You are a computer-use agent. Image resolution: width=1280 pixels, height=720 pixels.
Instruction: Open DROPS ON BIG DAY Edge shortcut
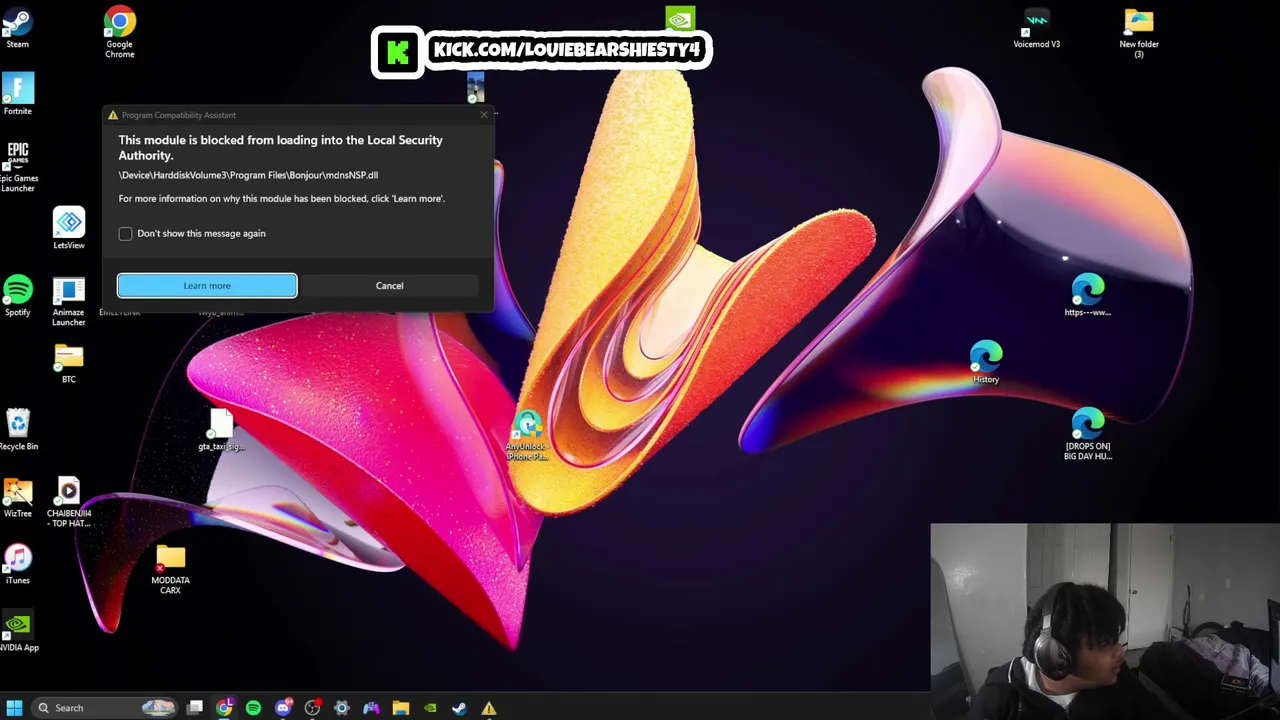(1087, 435)
